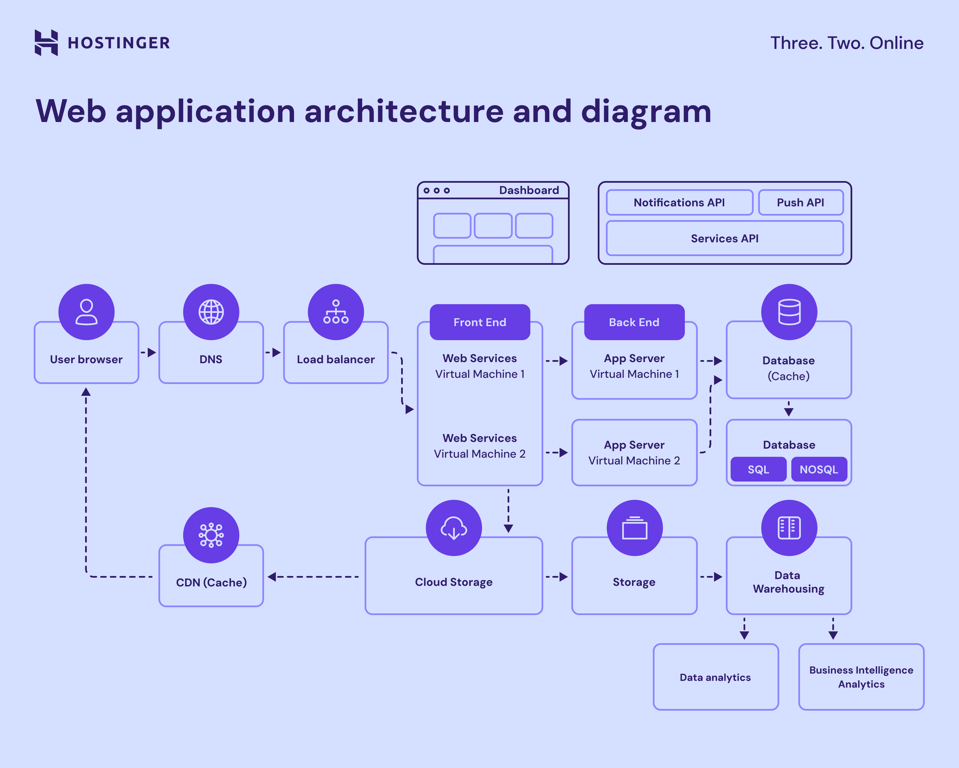Click the Data Warehousing server icon
Screen dimensions: 959x768
(788, 526)
